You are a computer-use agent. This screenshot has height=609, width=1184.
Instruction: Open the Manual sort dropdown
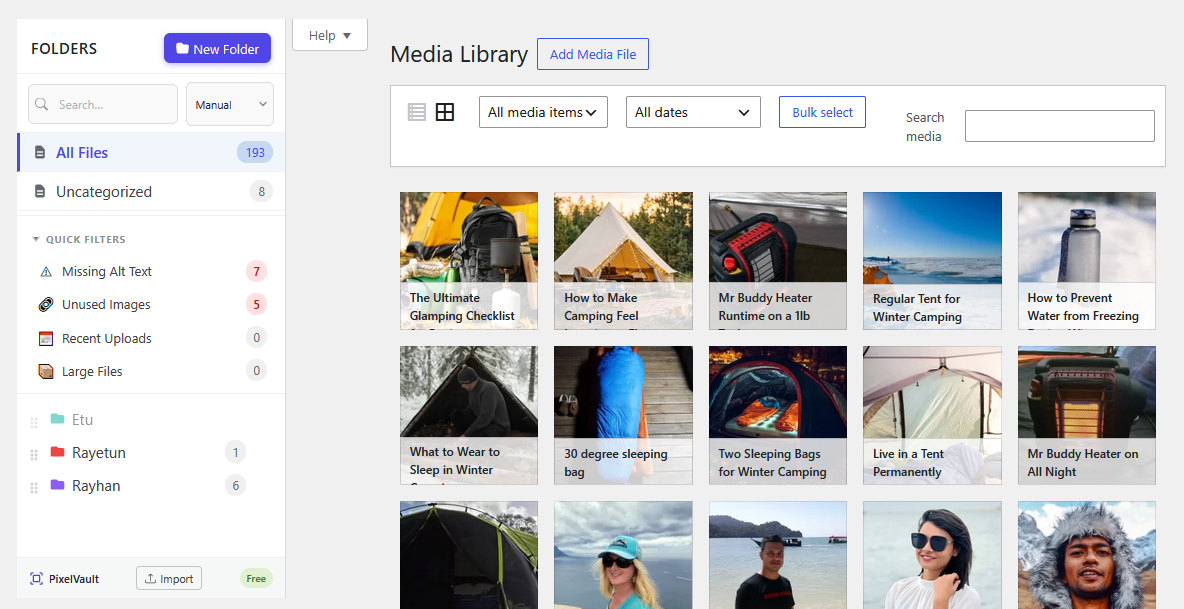coord(230,104)
